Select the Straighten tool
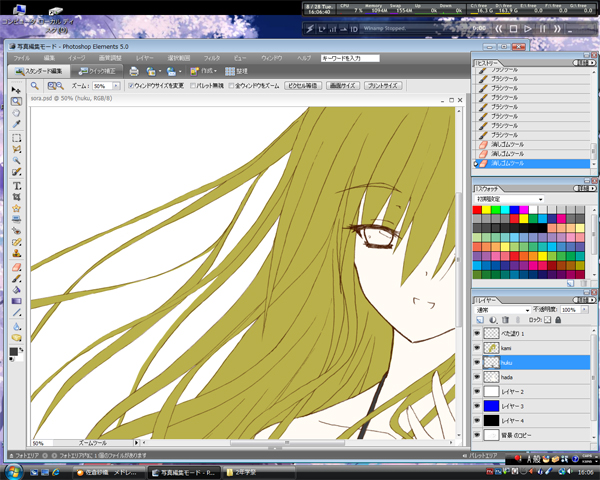 pyautogui.click(x=16, y=219)
